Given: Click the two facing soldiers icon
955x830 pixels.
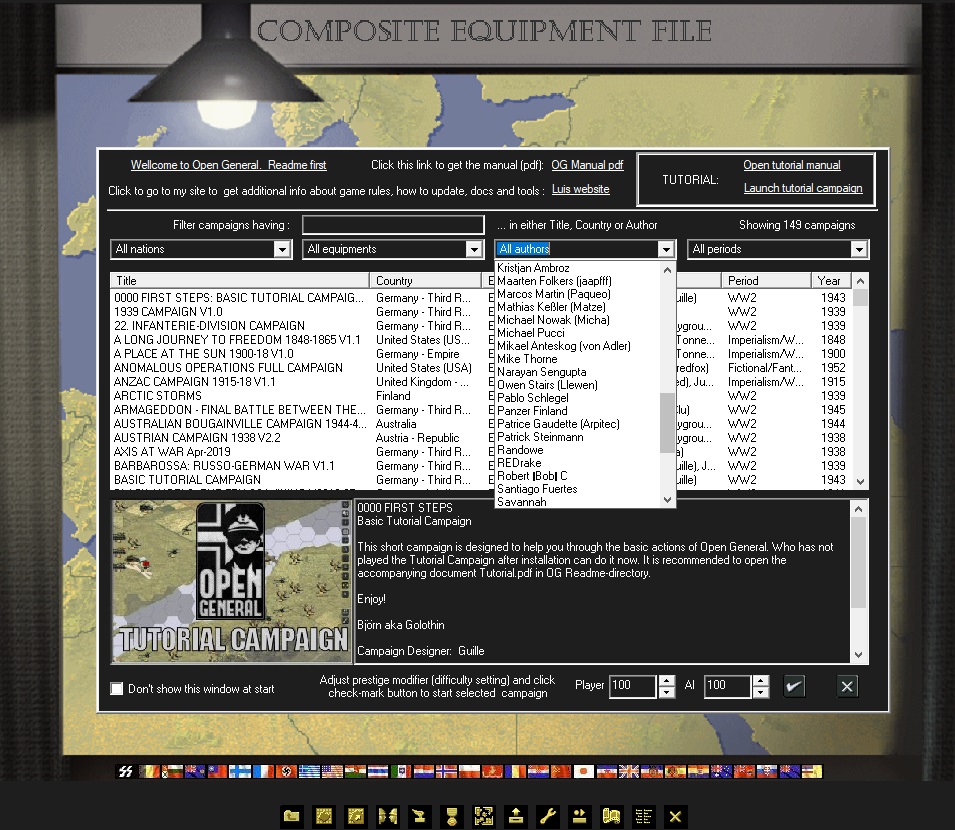Looking at the screenshot, I should coord(387,816).
